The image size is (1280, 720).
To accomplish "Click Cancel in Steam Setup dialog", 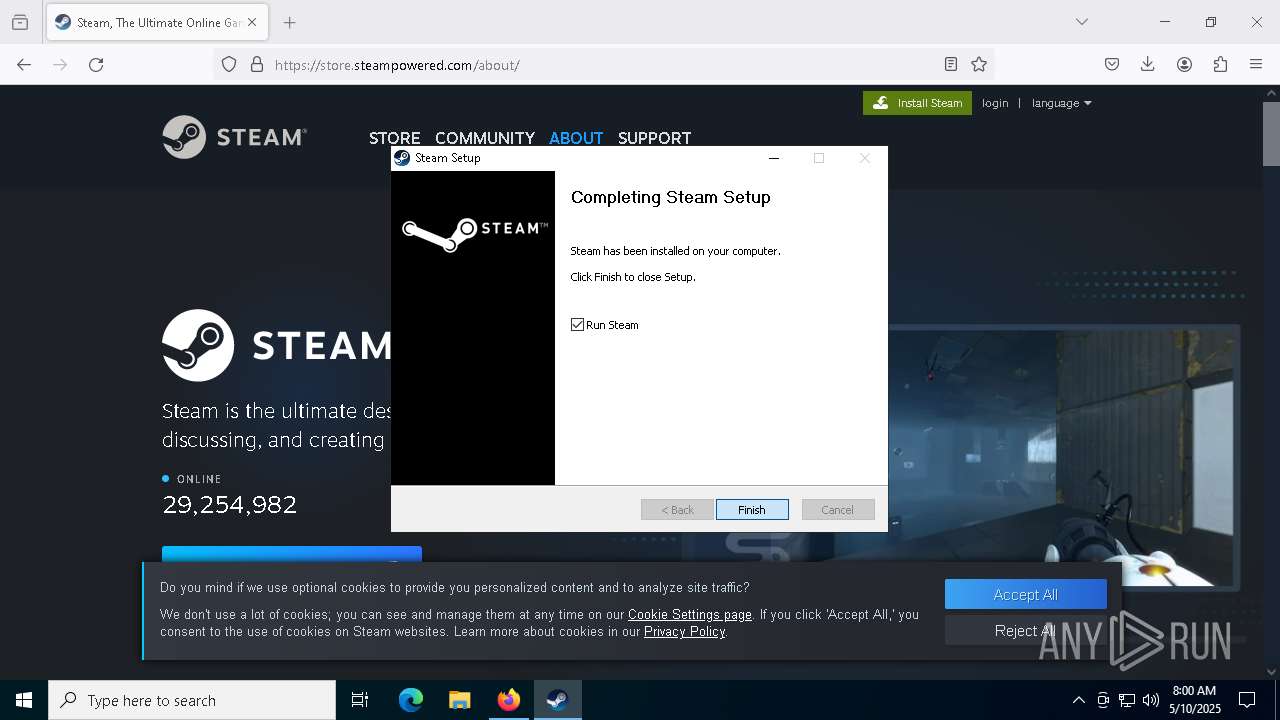I will pos(838,510).
